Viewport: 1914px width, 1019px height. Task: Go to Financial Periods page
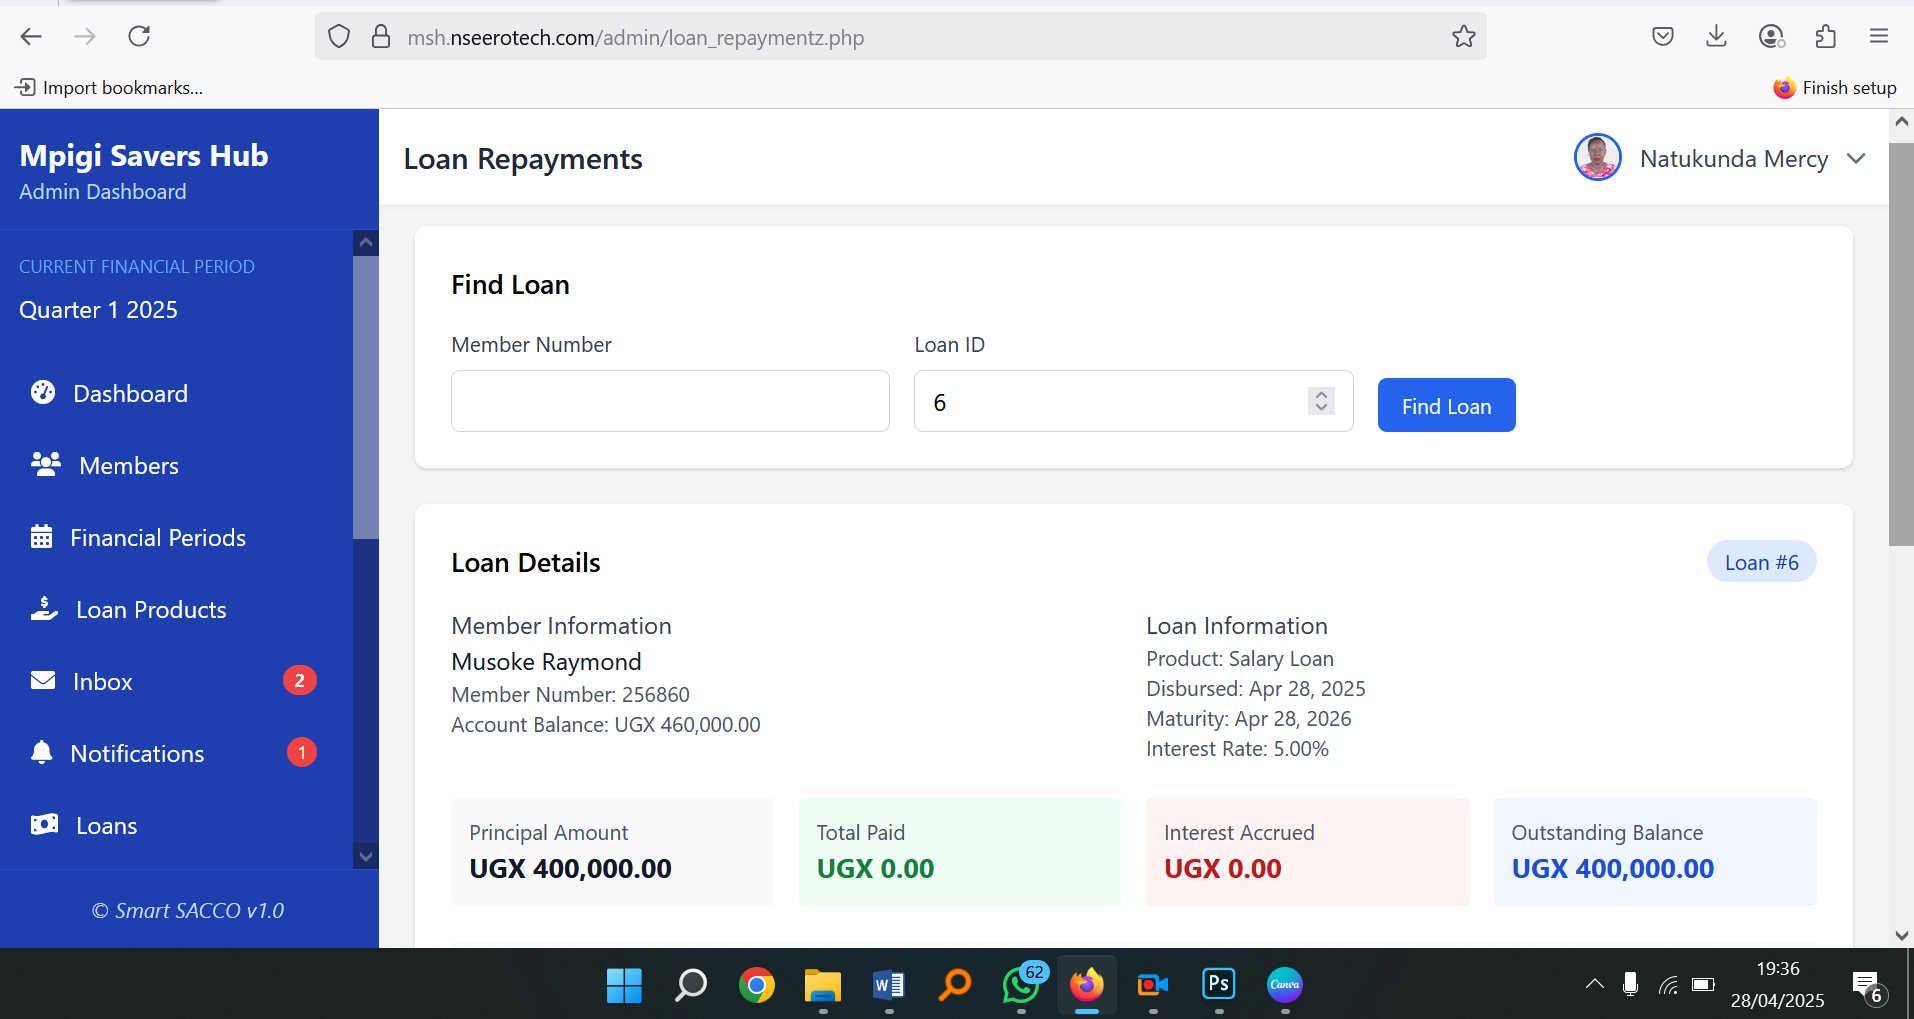157,537
